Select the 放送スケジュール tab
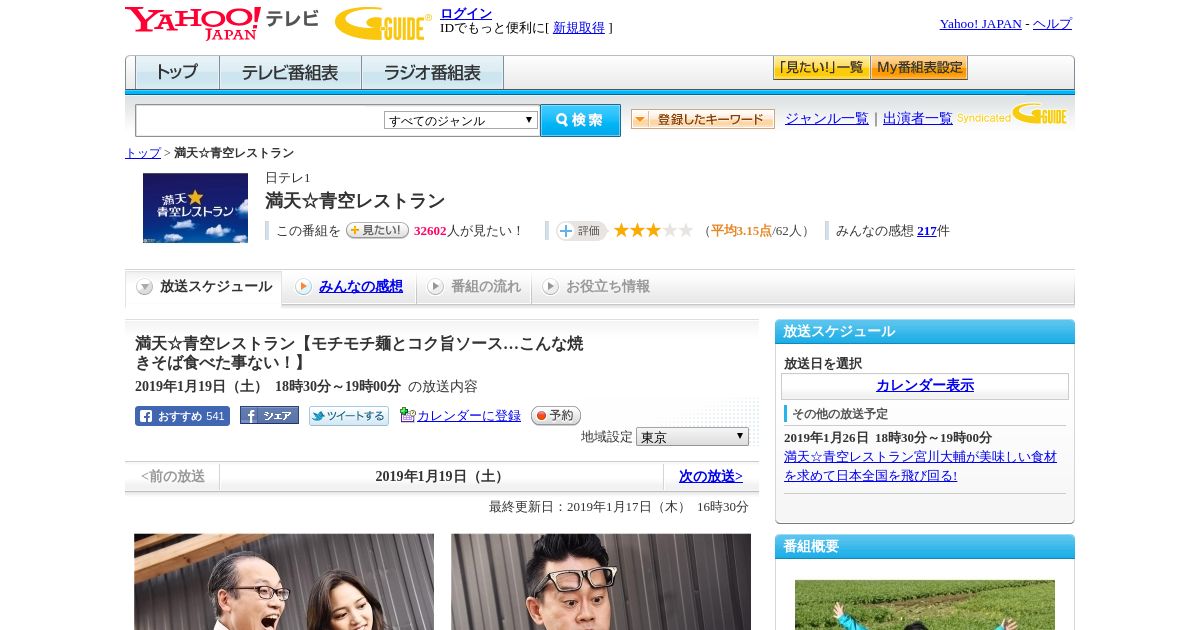The width and height of the screenshot is (1200, 630). point(204,287)
